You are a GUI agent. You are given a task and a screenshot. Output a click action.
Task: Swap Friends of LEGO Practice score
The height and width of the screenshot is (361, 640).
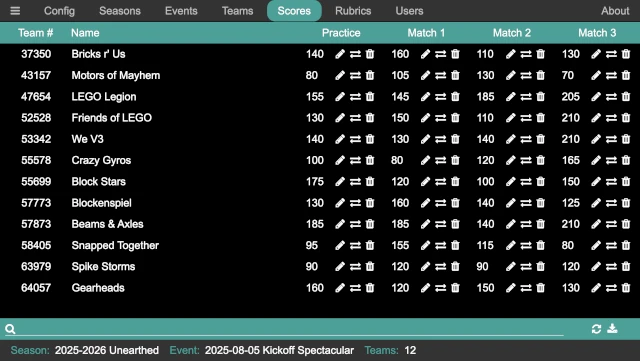click(x=355, y=118)
